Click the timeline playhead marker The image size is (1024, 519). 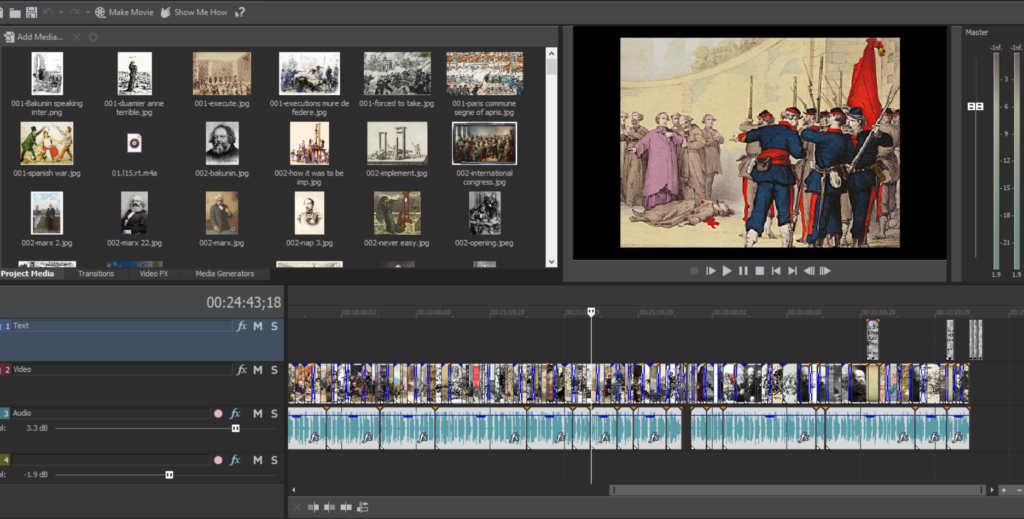[x=591, y=313]
